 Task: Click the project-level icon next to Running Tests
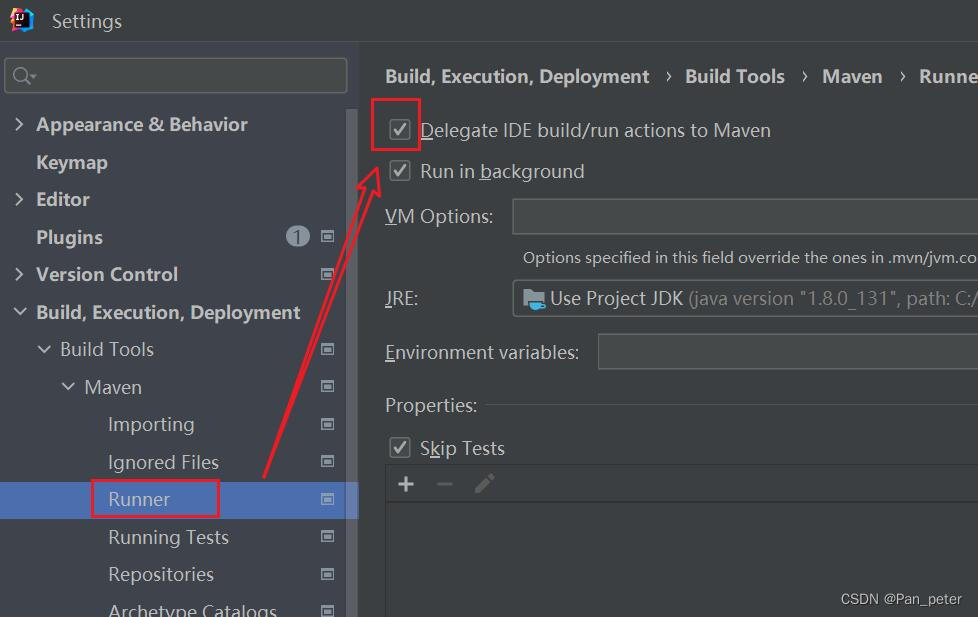pos(327,537)
